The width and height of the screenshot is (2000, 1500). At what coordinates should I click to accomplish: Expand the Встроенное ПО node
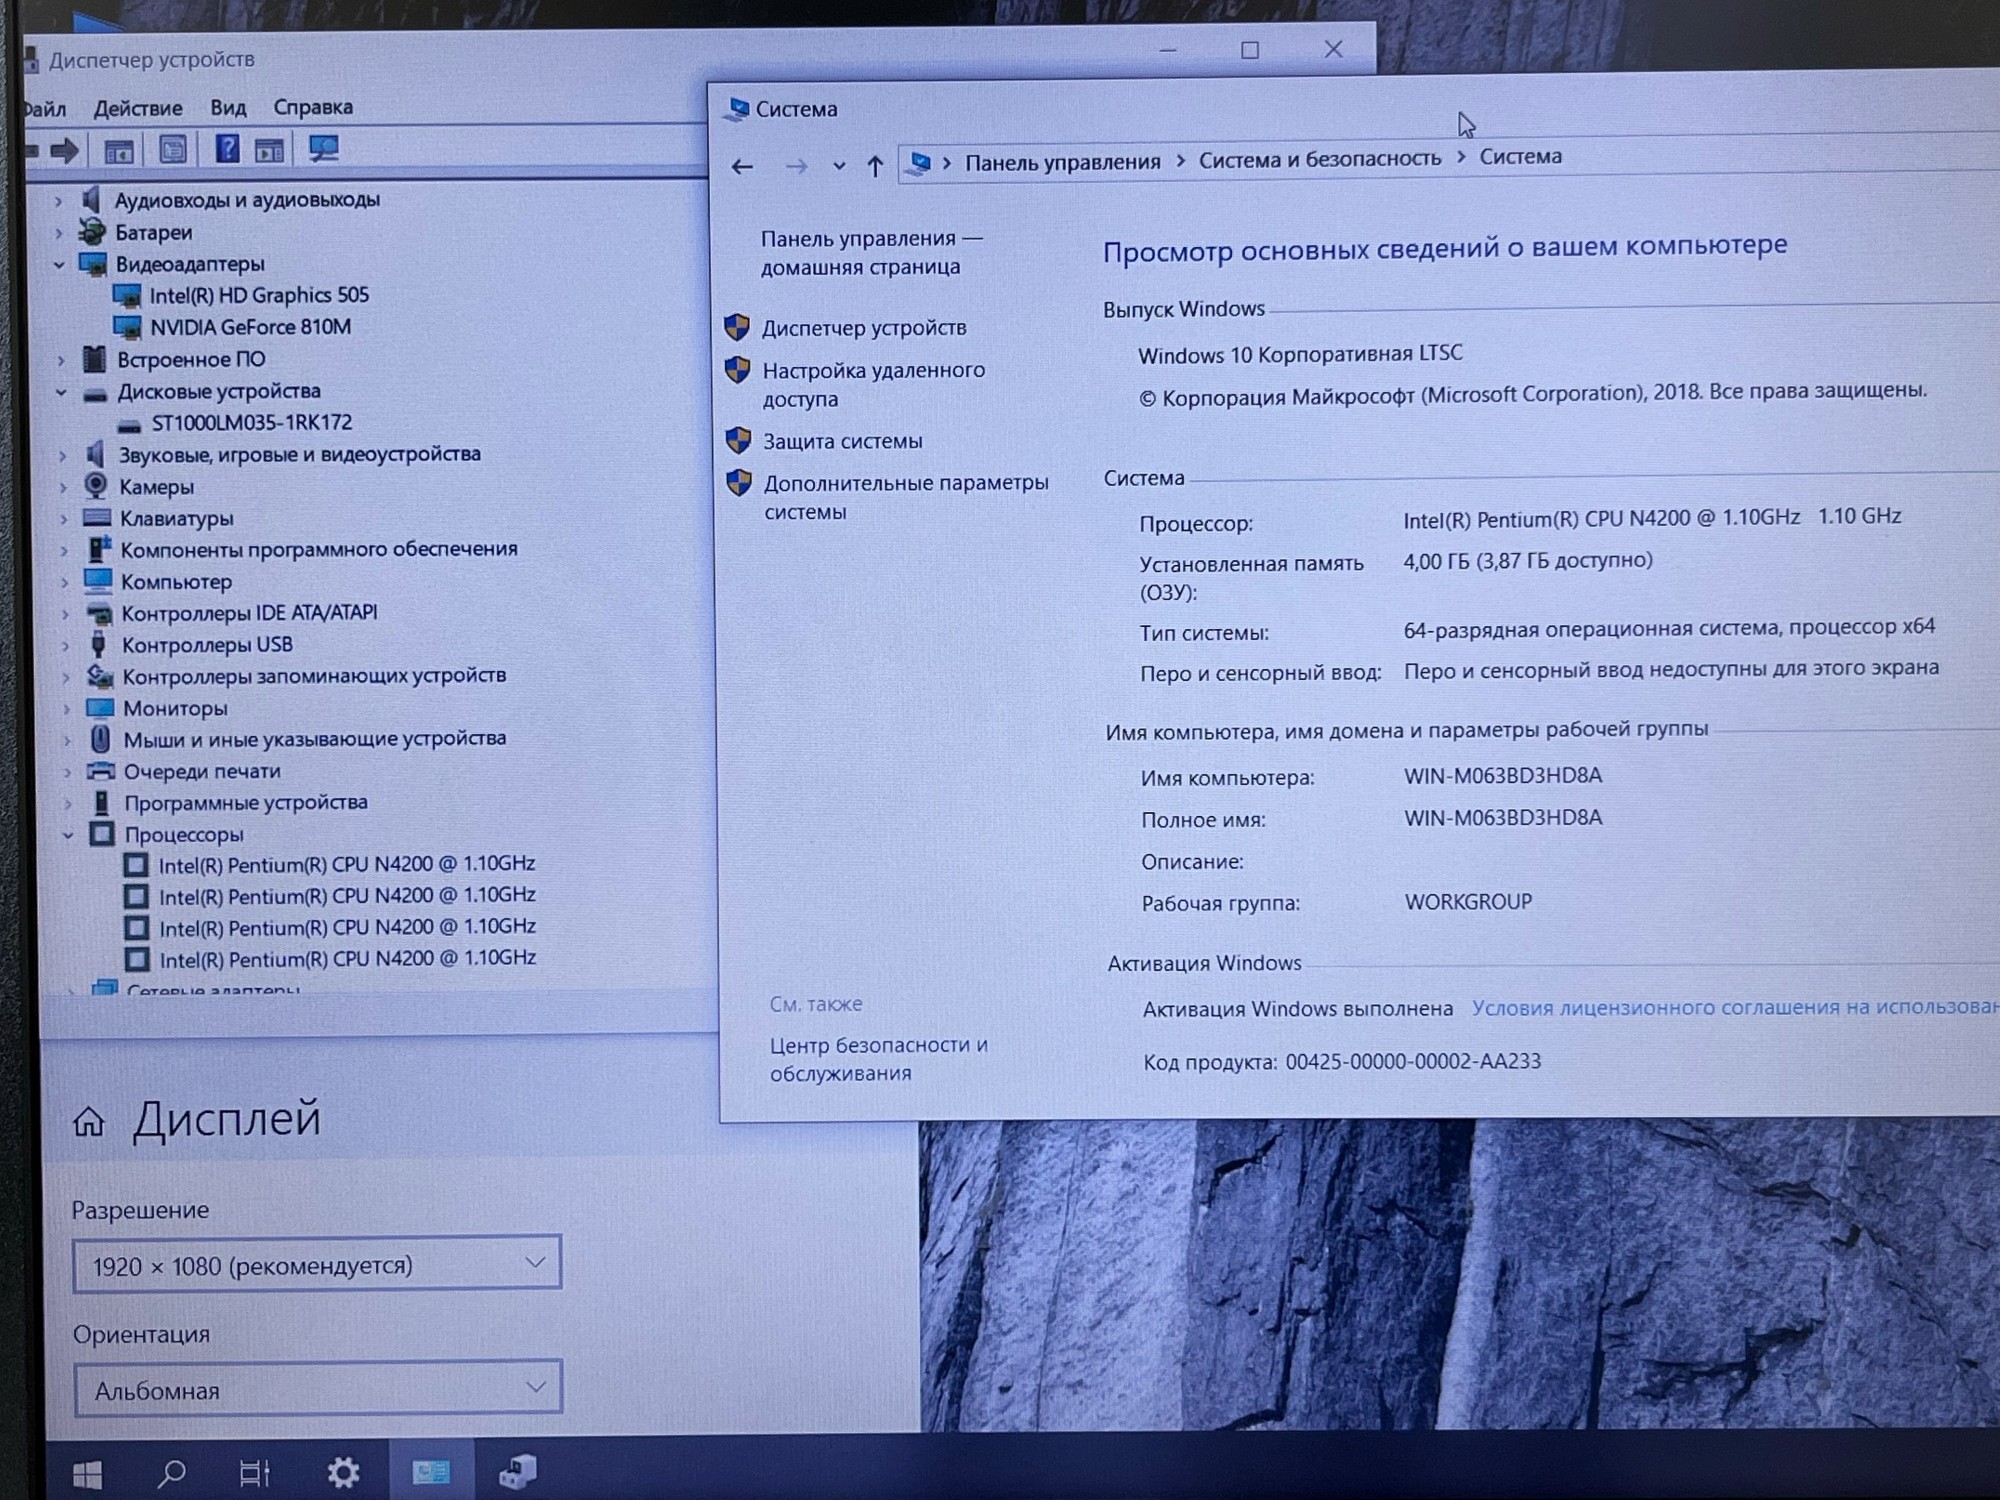(61, 360)
